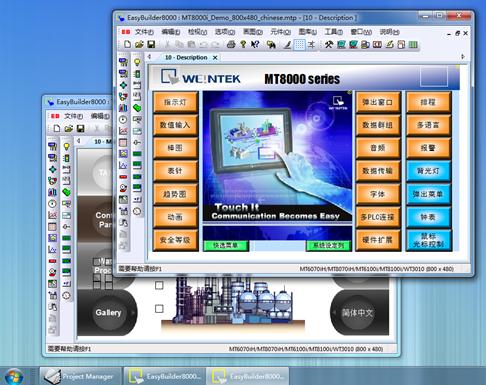Screen dimensions: 486x385
Task: Click the orange 数值输入 button
Action: pyautogui.click(x=175, y=125)
